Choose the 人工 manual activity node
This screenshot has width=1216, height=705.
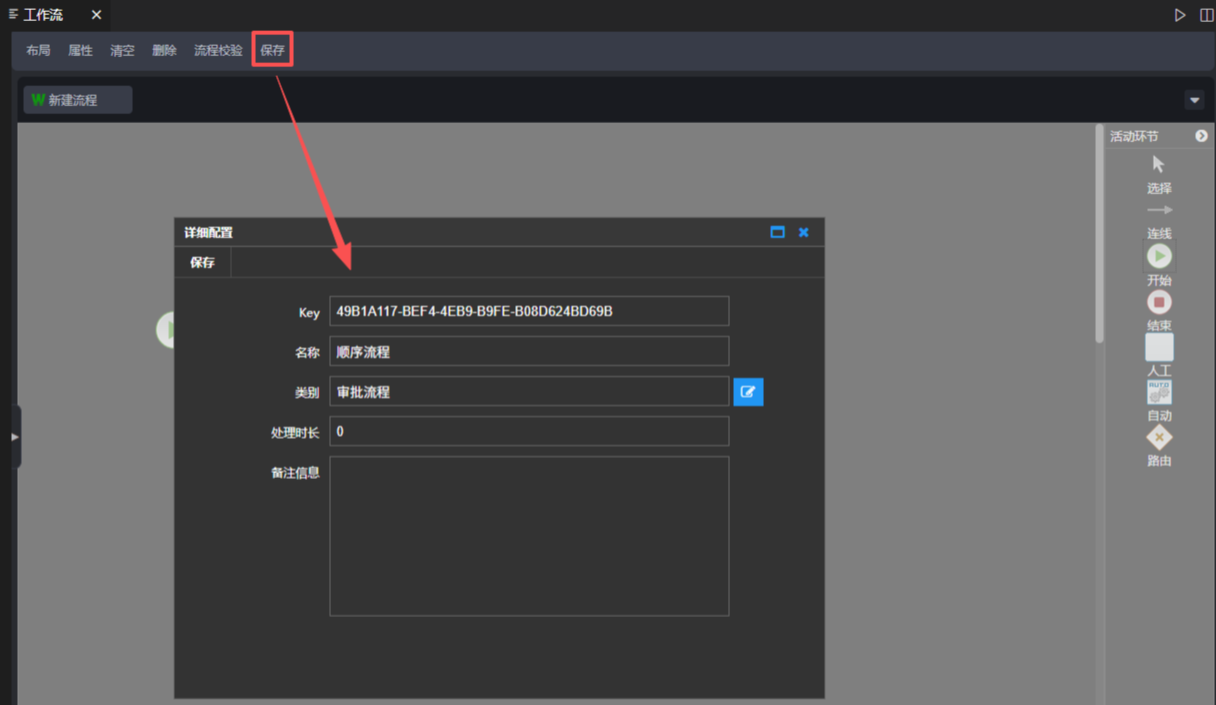(x=1159, y=347)
